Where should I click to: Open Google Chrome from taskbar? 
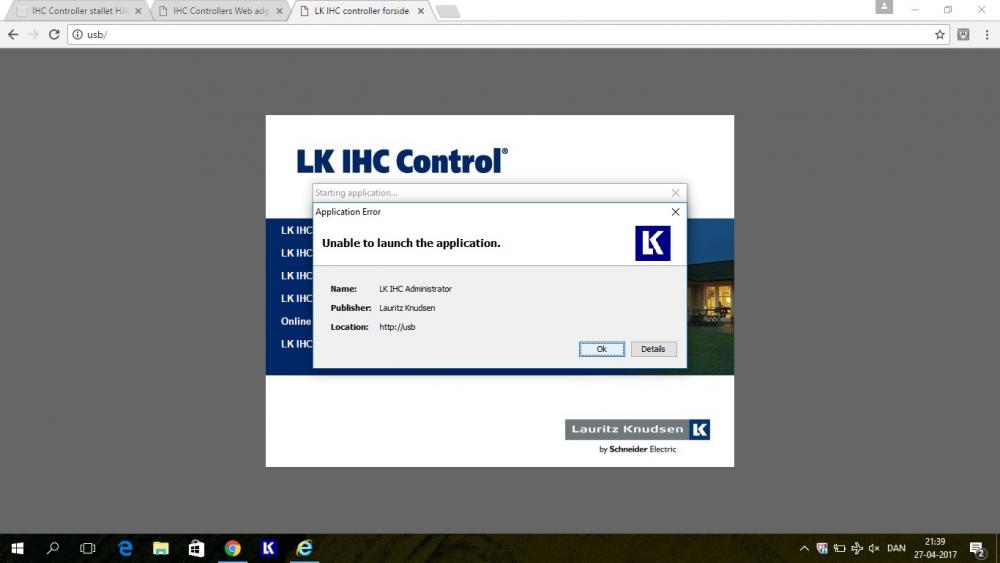click(x=232, y=548)
